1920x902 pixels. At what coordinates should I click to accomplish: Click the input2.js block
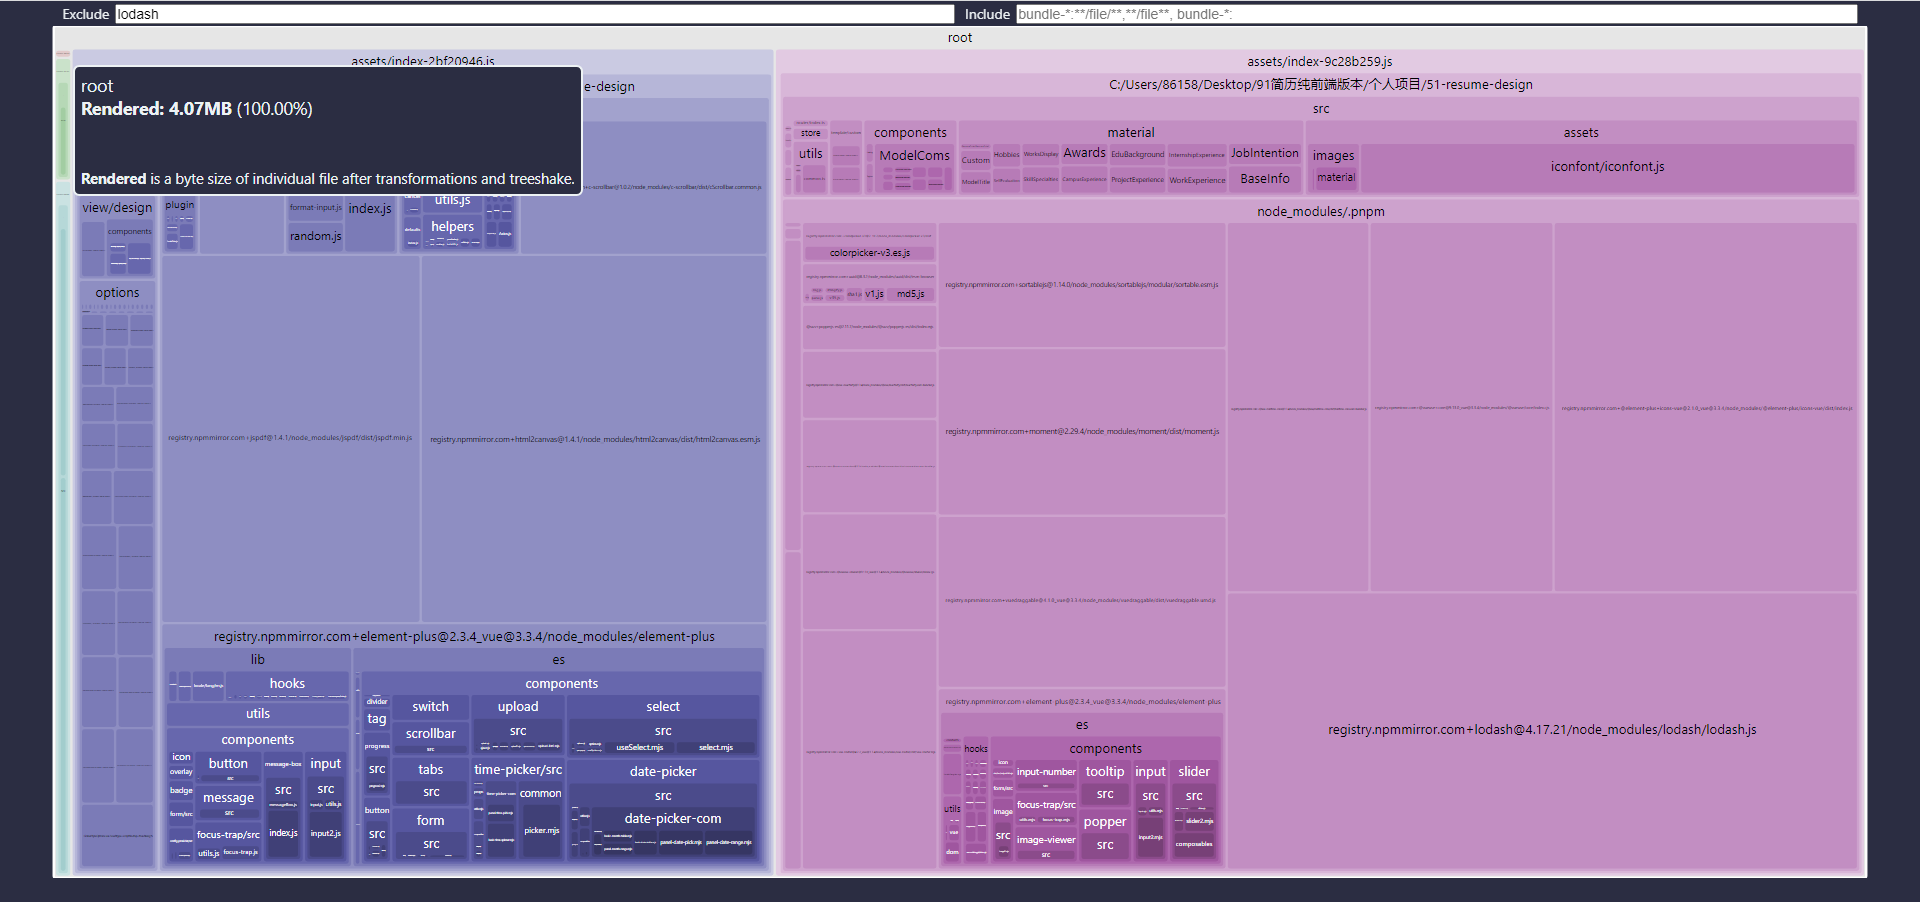[325, 834]
